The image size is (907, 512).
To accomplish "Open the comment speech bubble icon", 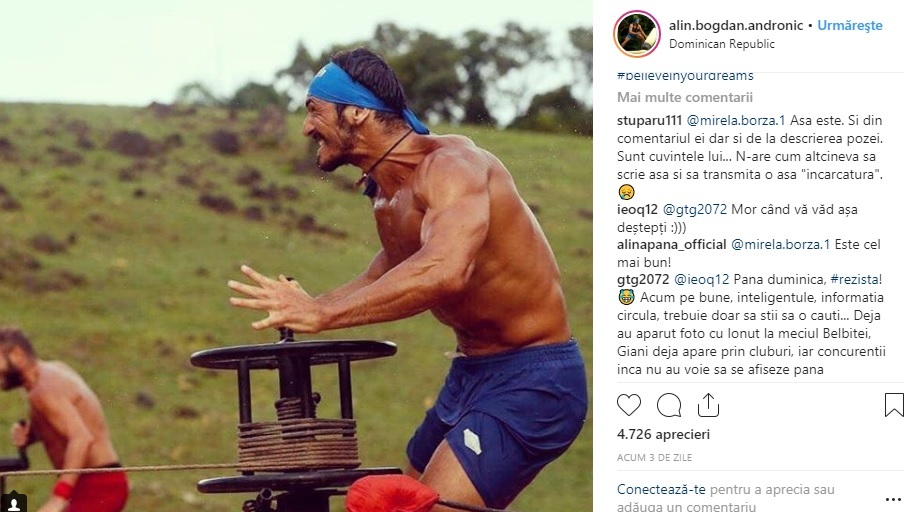I will [x=669, y=405].
